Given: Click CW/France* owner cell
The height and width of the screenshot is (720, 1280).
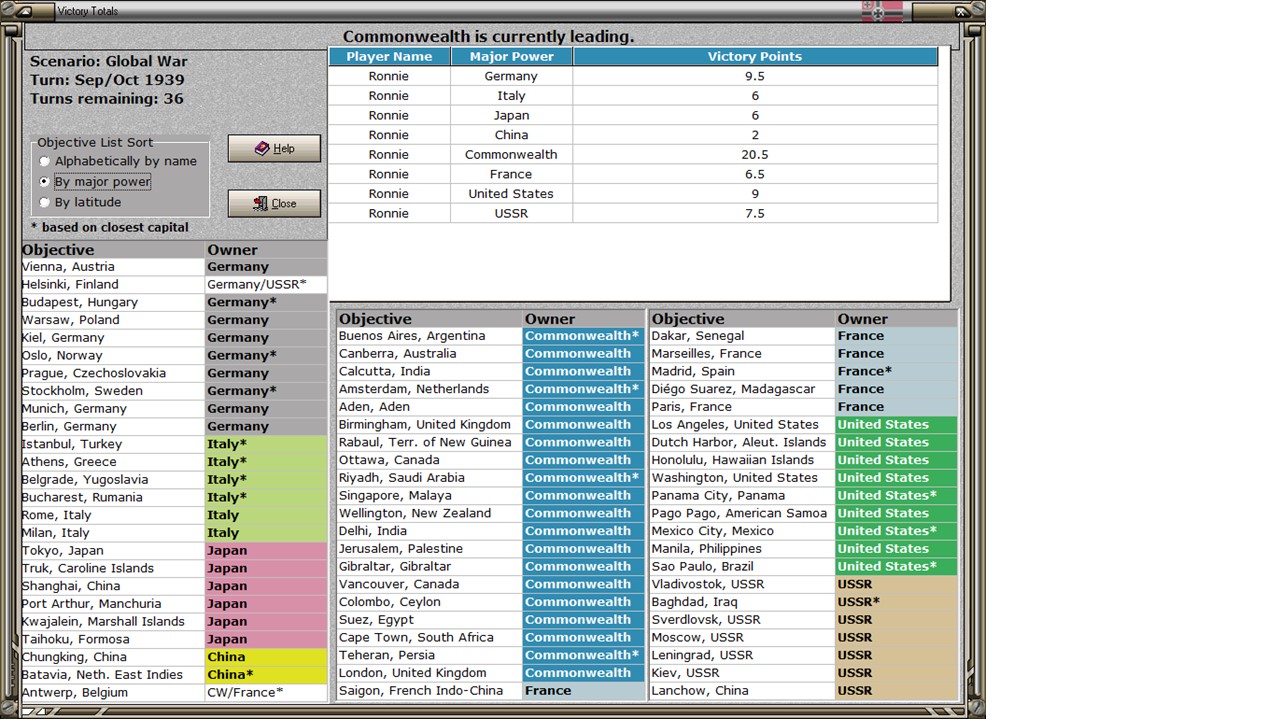Looking at the screenshot, I should [x=266, y=692].
